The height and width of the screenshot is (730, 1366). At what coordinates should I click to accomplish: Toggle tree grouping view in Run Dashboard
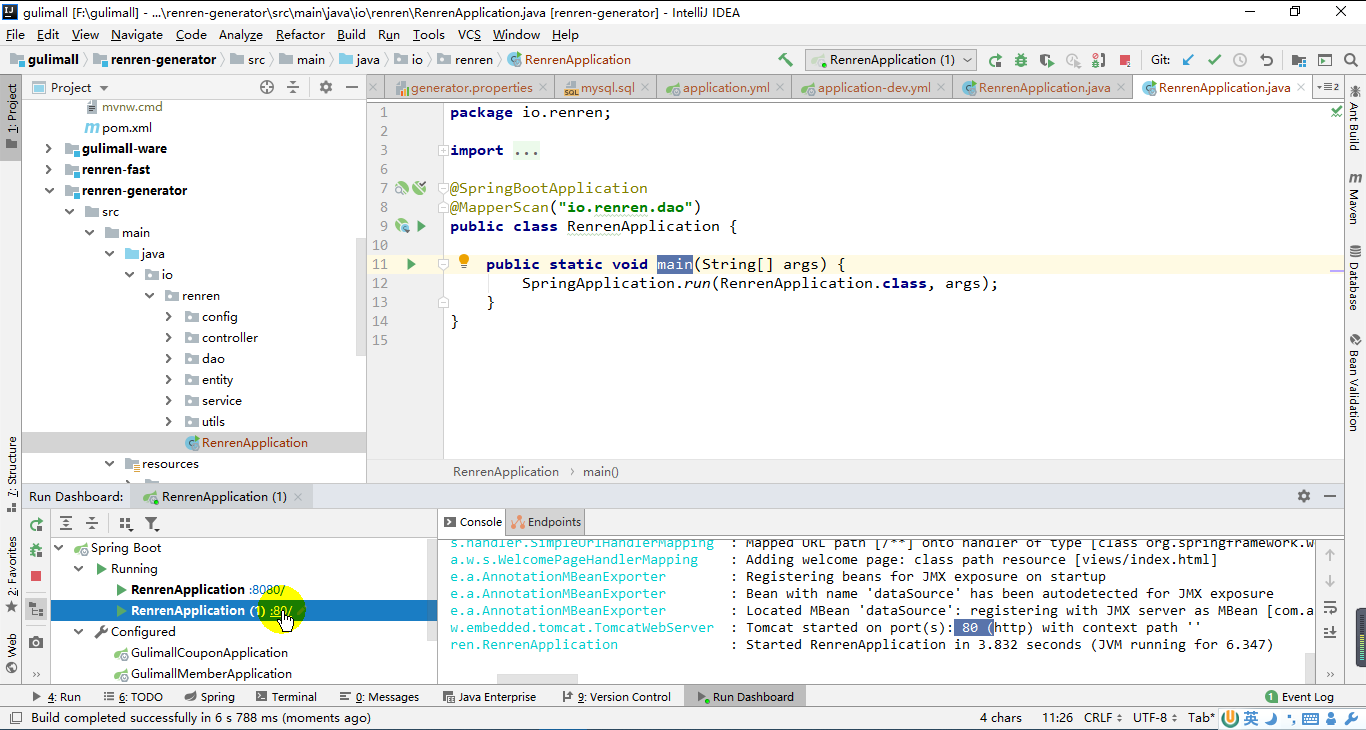tap(36, 609)
